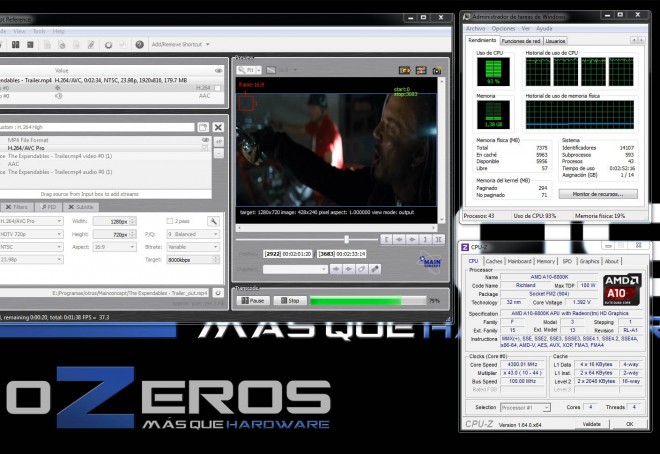
Task: Click the chapter eraser icon
Action: [362, 269]
